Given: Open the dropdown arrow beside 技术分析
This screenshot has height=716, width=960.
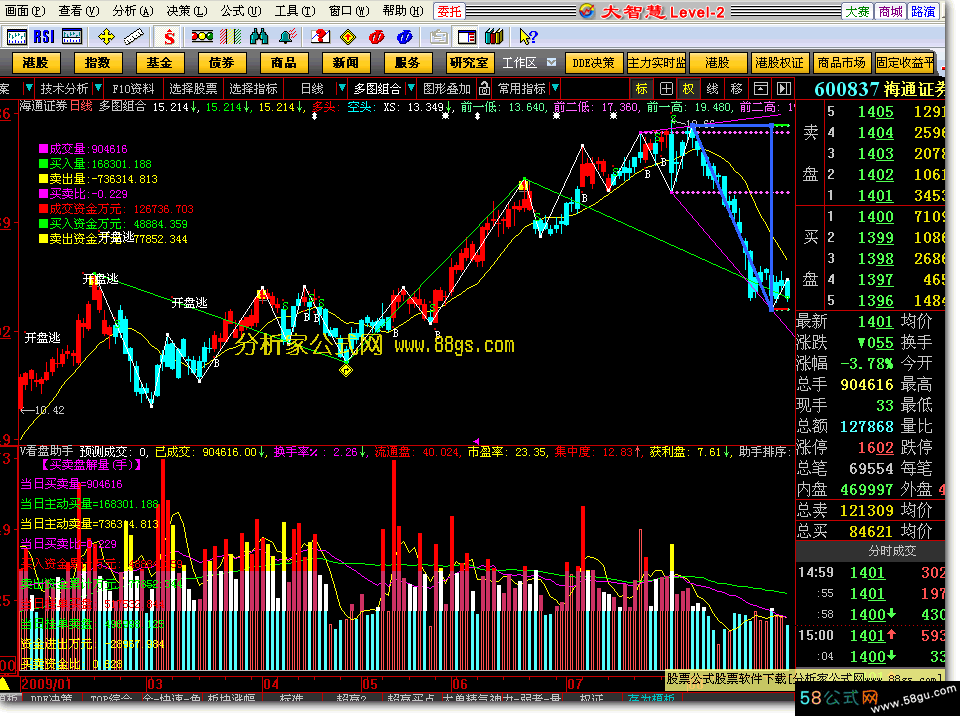Looking at the screenshot, I should (98, 89).
